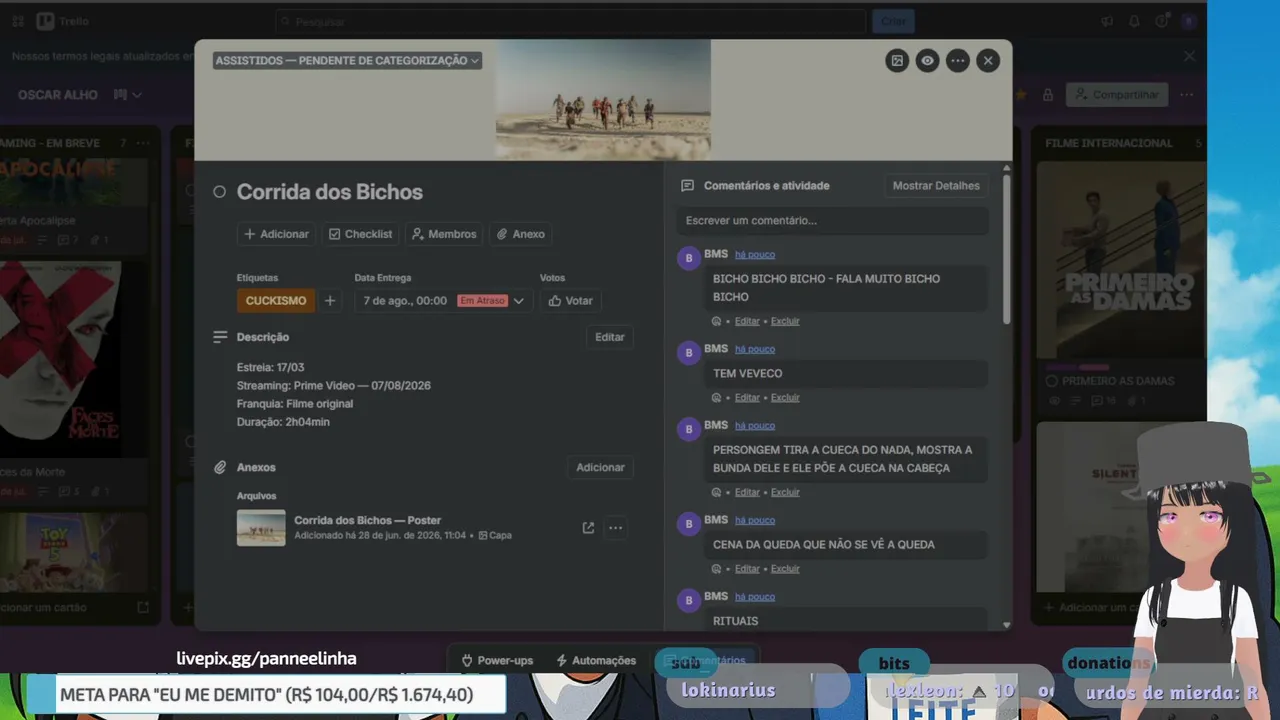1280x720 pixels.
Task: Star the board with the star icon
Action: tap(1021, 95)
